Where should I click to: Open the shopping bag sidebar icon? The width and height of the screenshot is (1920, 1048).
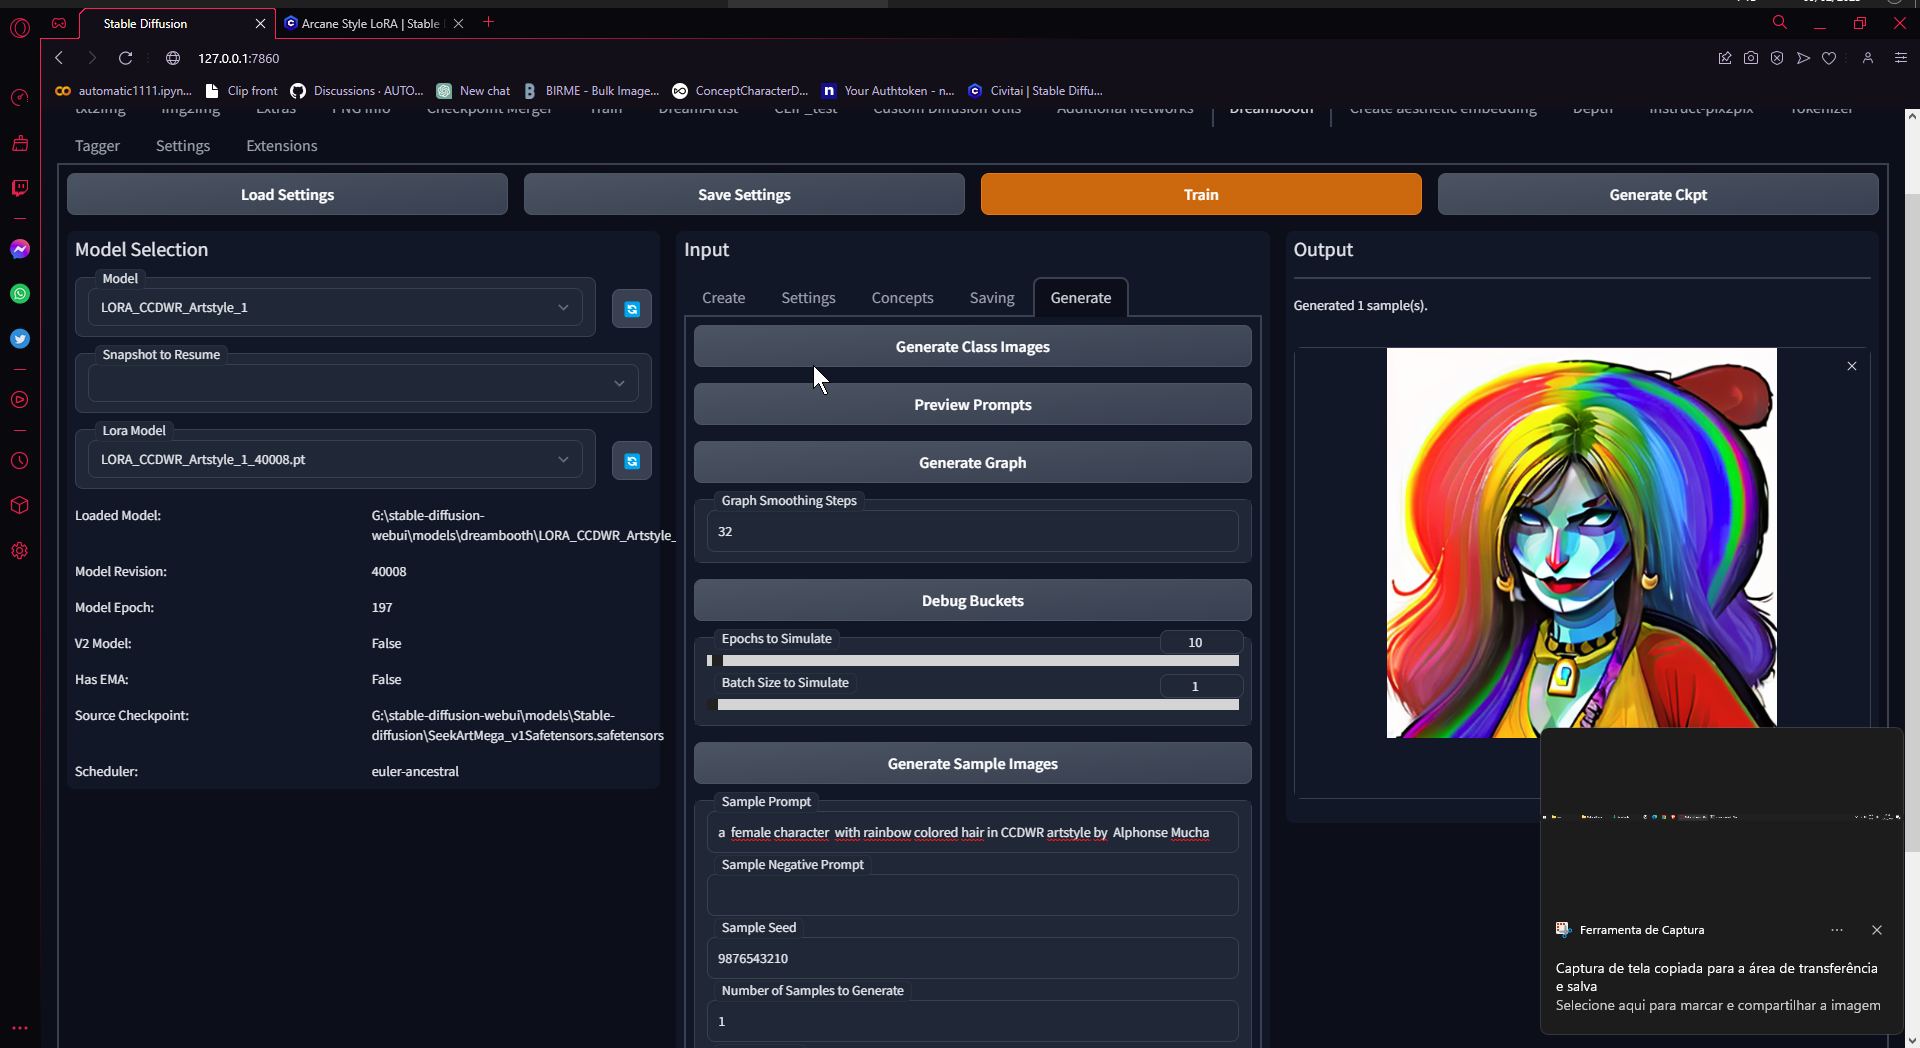[20, 143]
